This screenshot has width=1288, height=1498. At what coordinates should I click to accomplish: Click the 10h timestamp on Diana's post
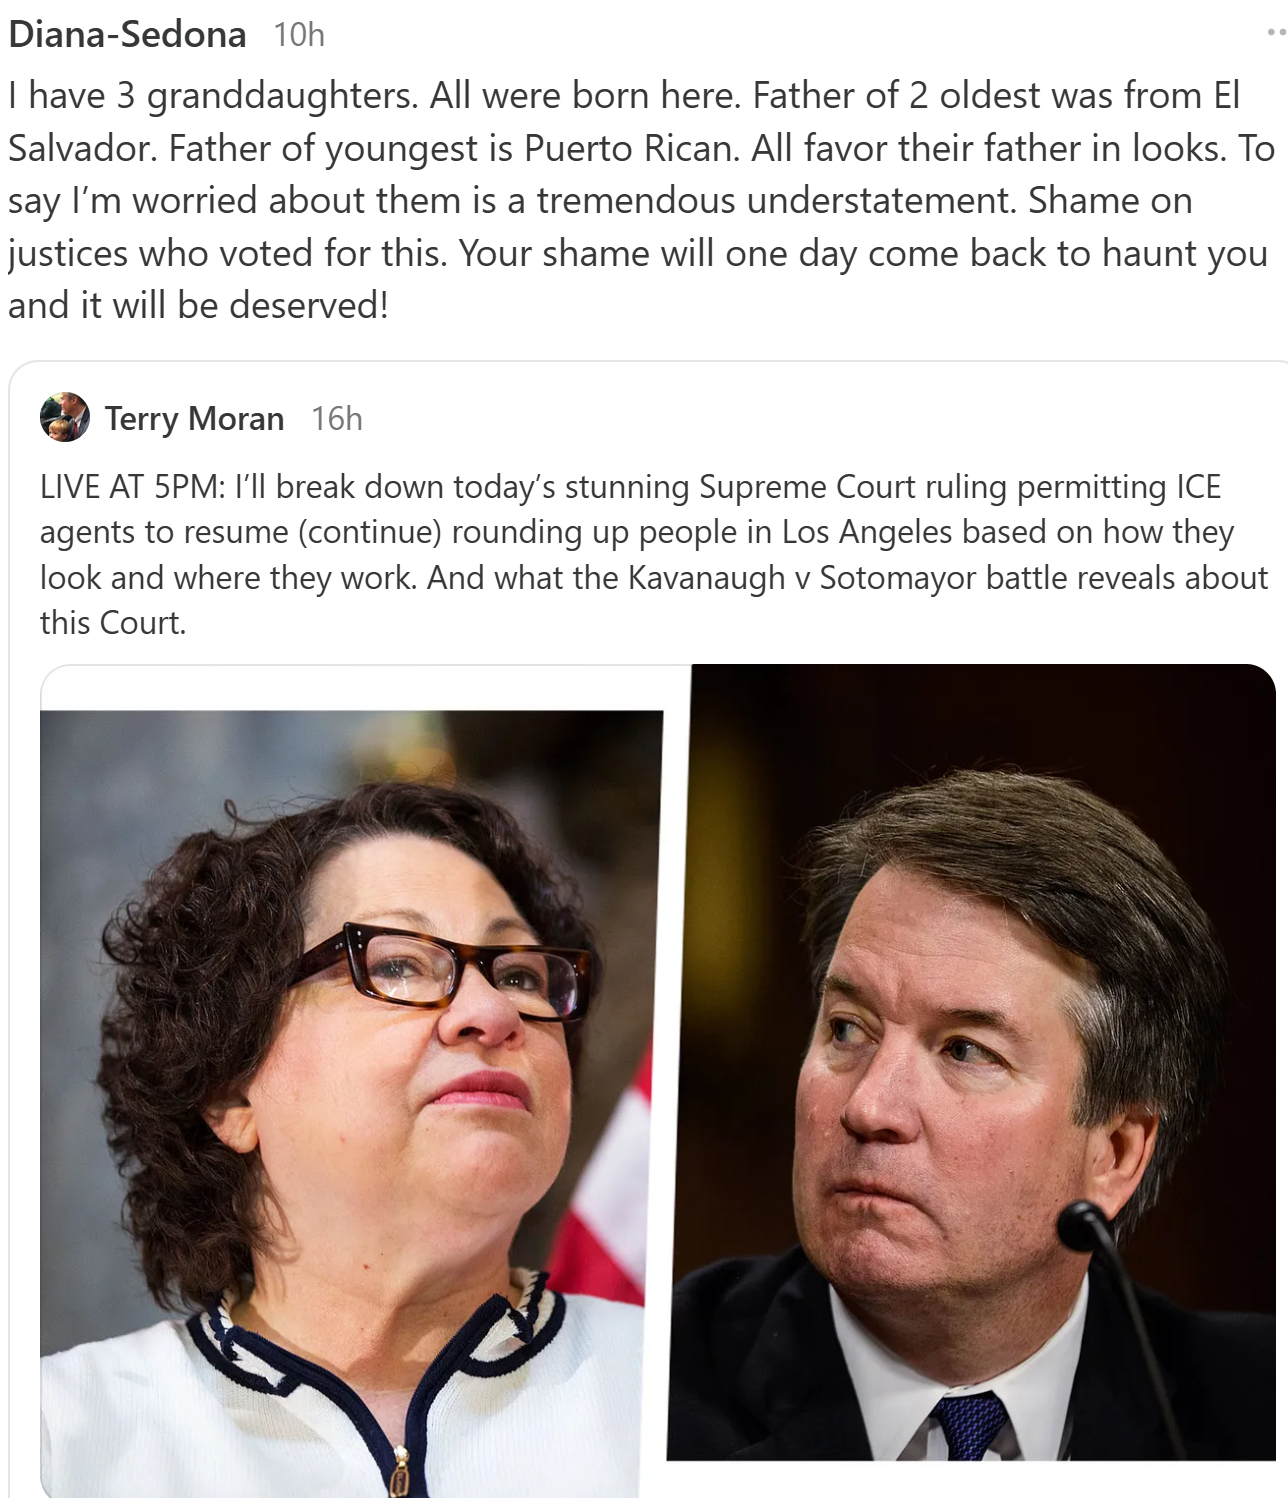click(299, 35)
